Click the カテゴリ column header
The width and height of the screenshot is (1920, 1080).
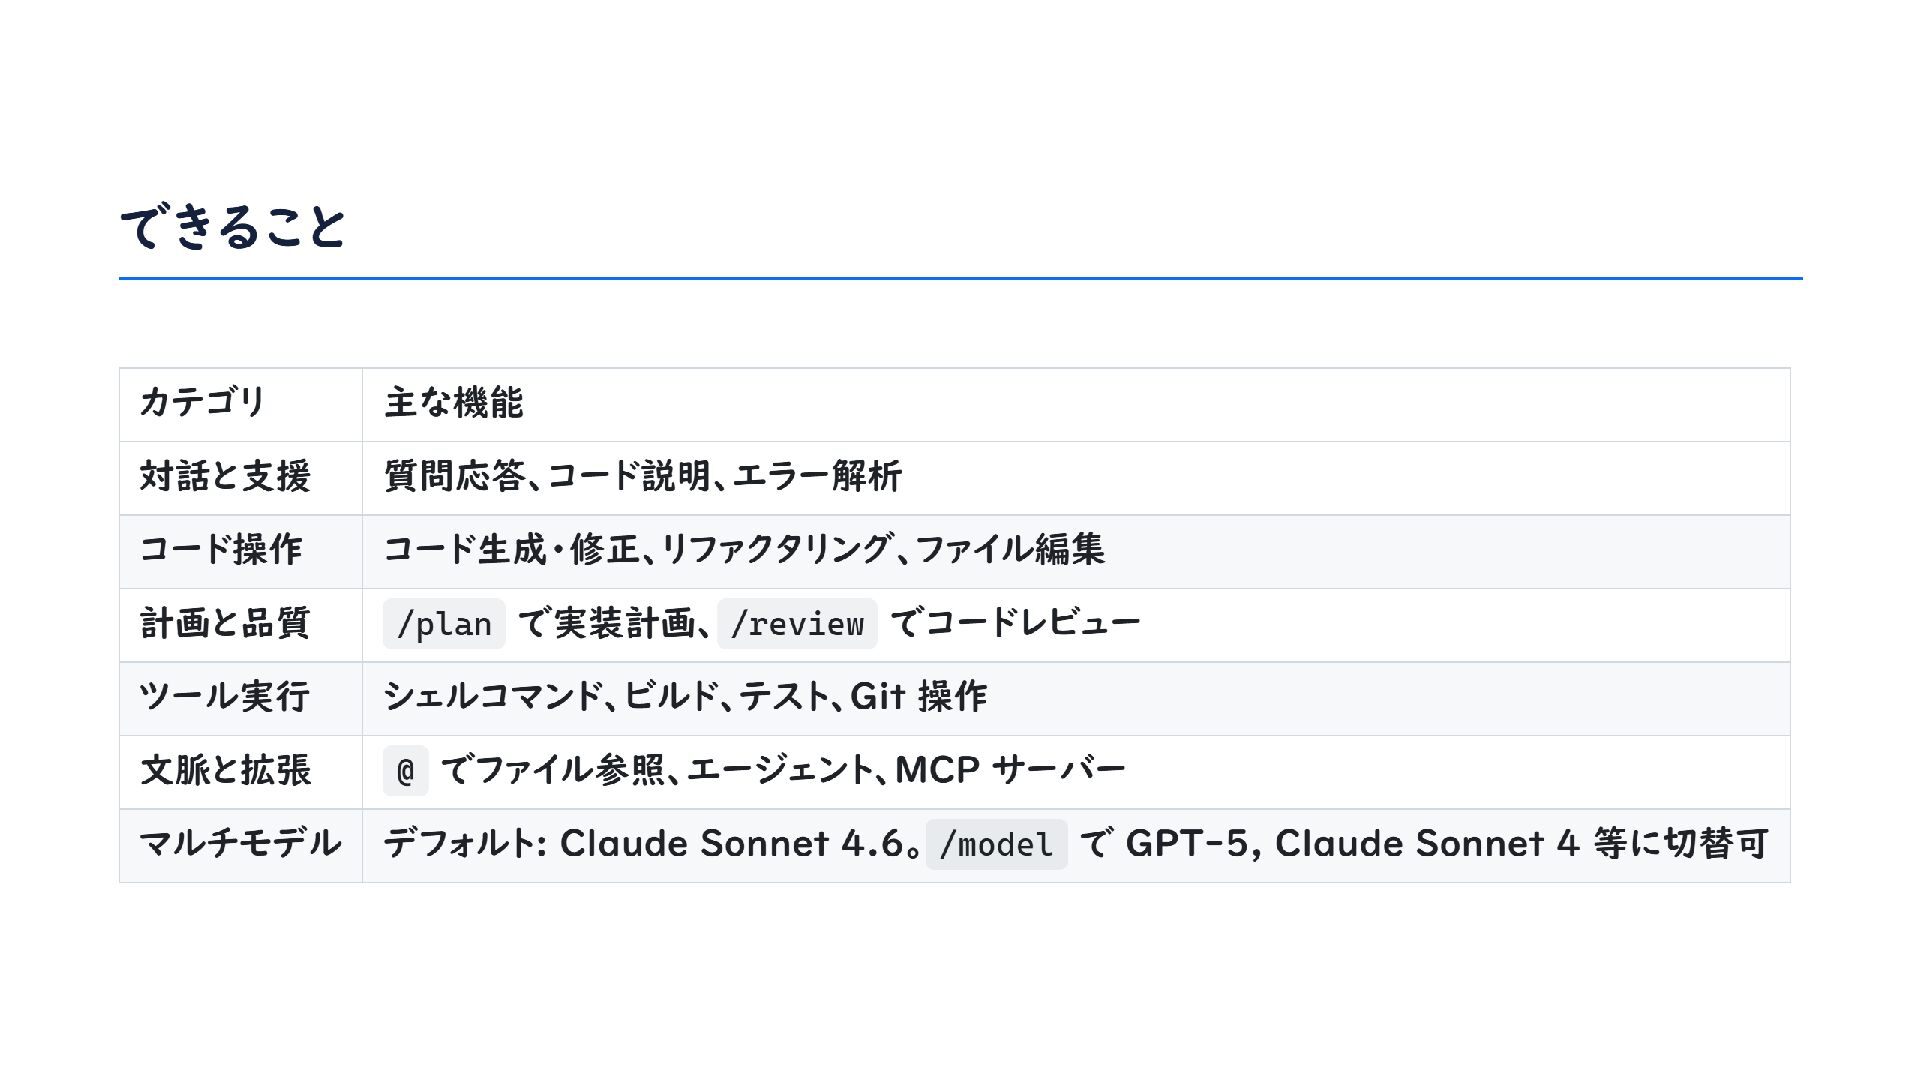202,402
